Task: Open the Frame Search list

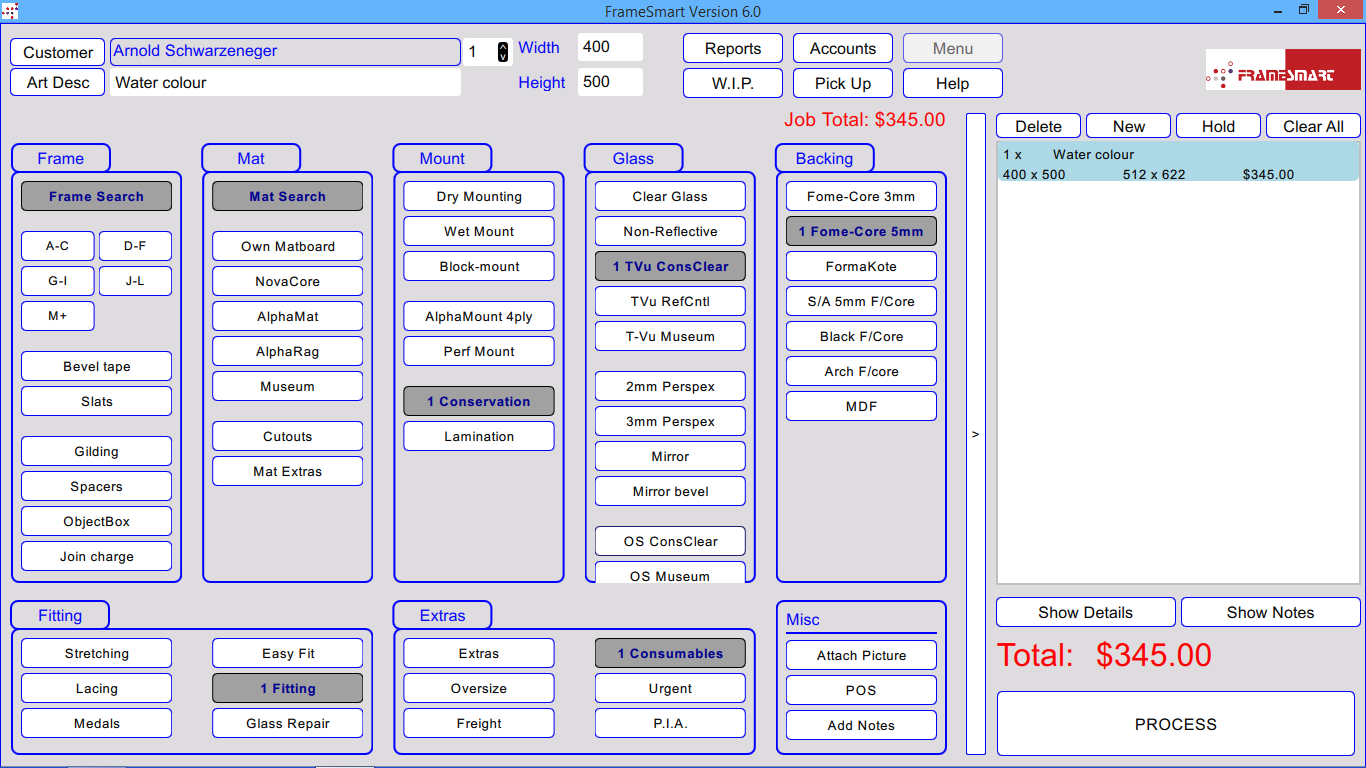Action: [96, 197]
